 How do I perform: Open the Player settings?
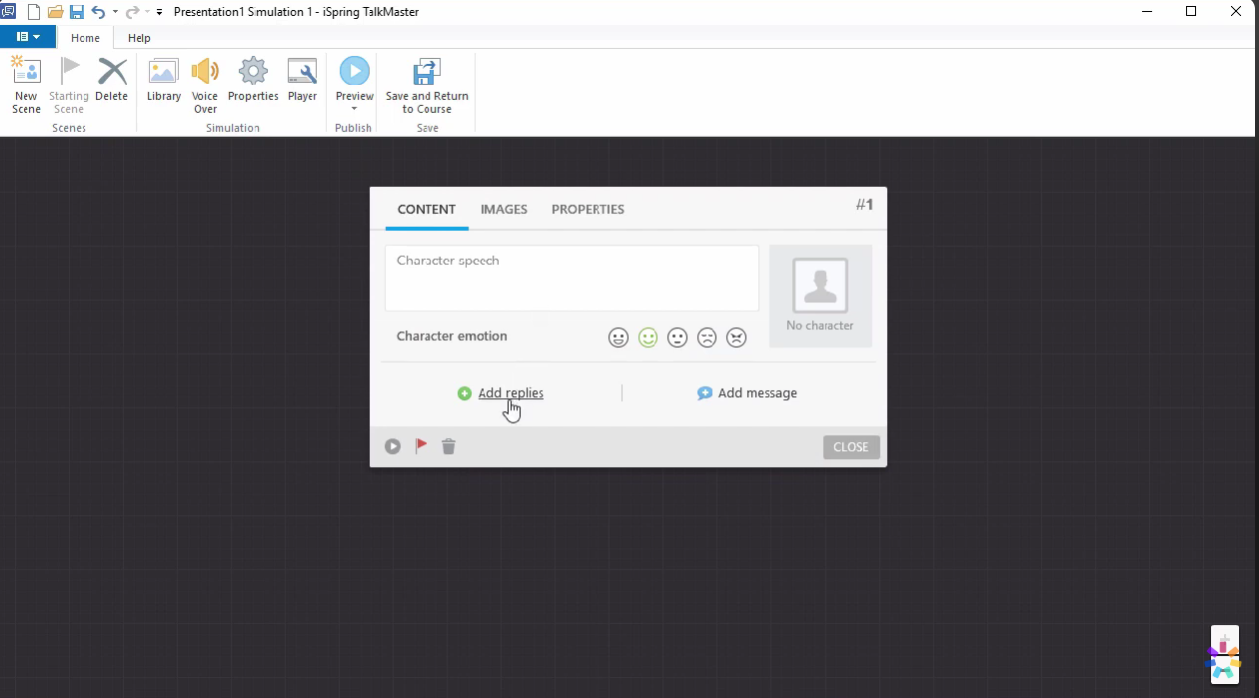[x=302, y=85]
